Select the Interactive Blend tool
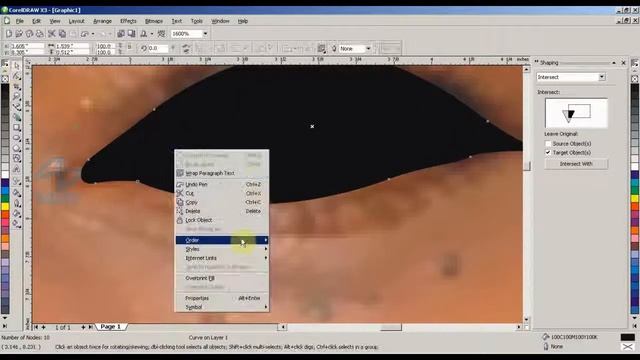640x360 pixels. pos(17,182)
